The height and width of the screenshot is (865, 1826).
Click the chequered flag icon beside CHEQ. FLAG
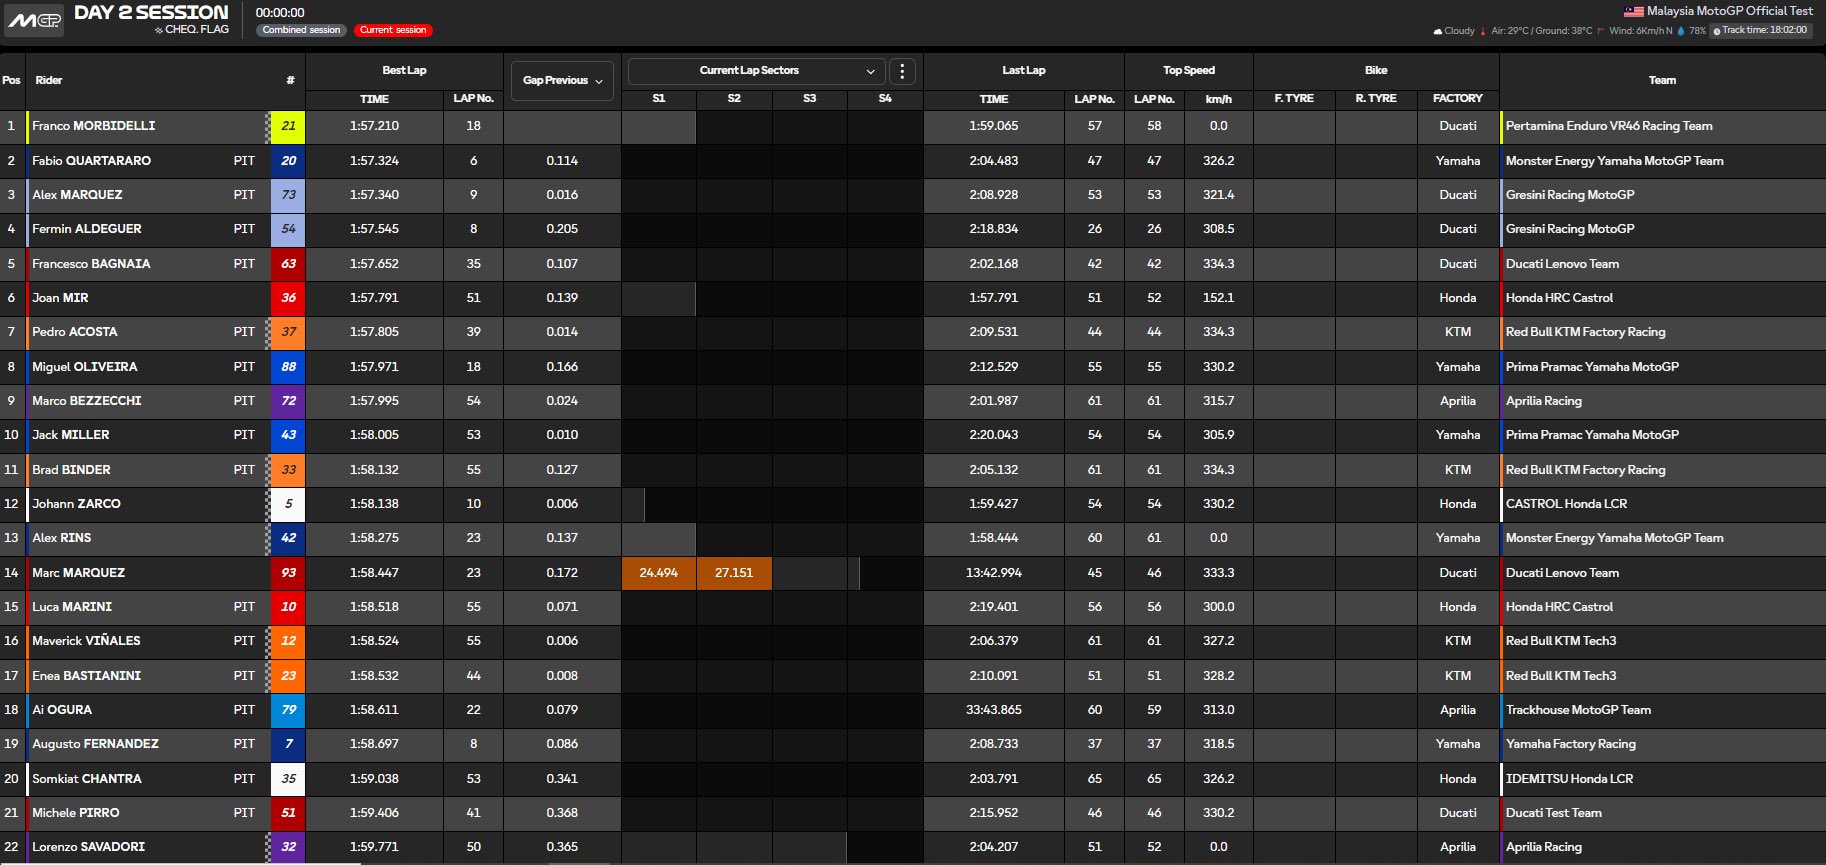(158, 31)
